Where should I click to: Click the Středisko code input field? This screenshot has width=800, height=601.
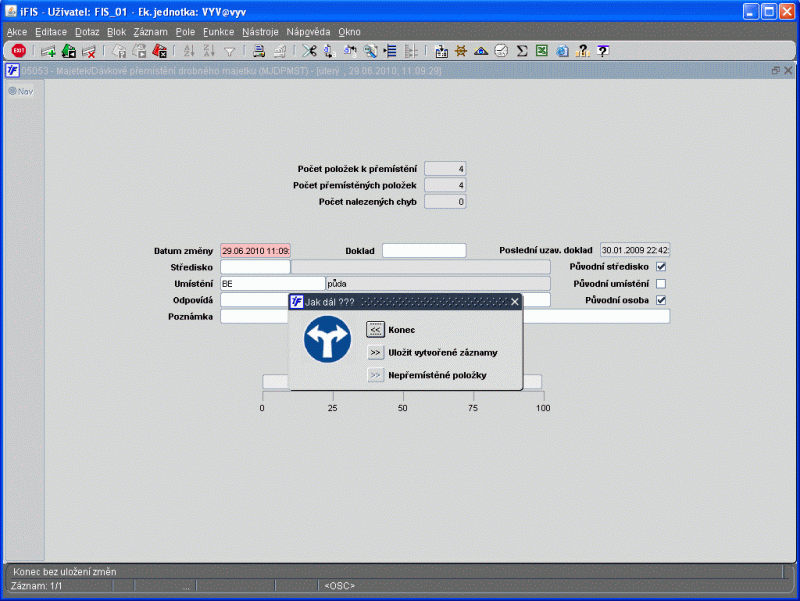coord(255,267)
